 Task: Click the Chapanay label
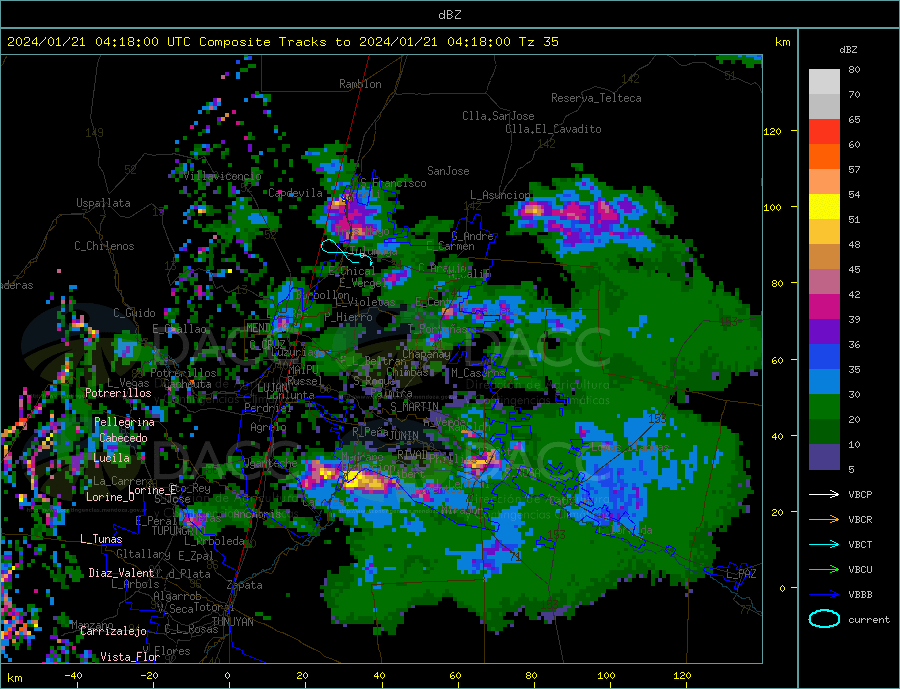coord(426,355)
